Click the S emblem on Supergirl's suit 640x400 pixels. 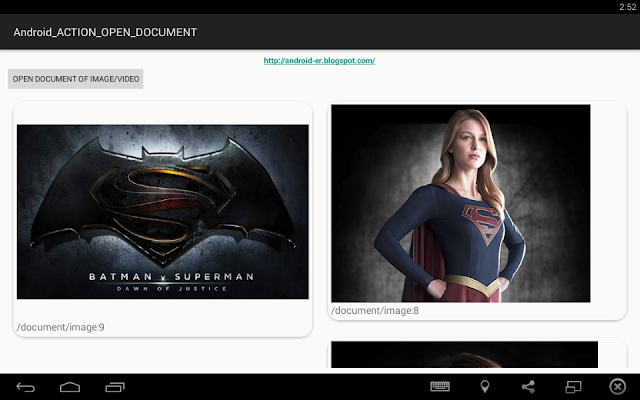coord(482,224)
